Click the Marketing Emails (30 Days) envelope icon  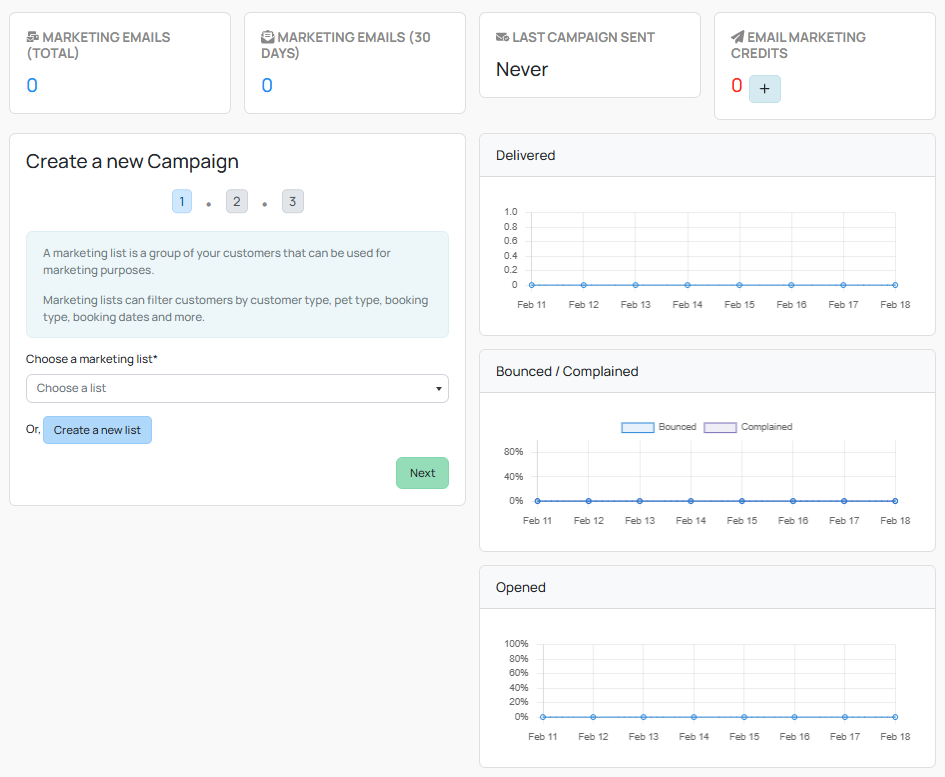point(268,37)
